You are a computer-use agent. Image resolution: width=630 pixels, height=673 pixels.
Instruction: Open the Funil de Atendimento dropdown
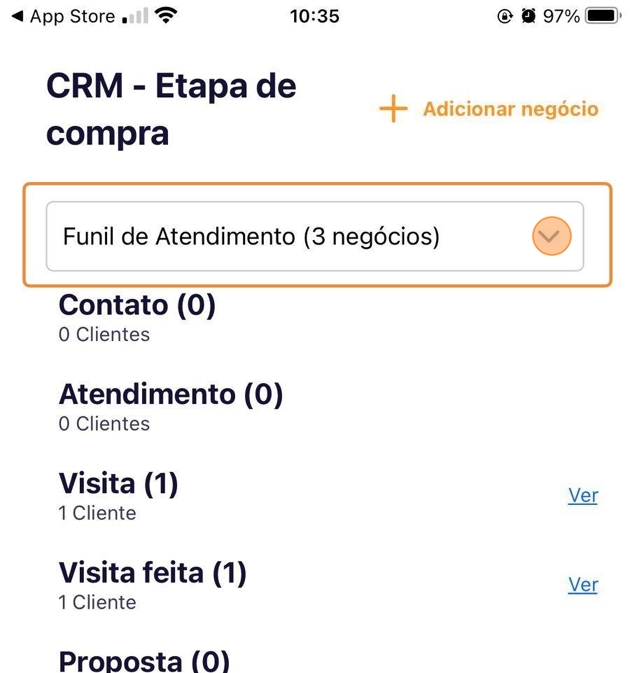point(552,237)
